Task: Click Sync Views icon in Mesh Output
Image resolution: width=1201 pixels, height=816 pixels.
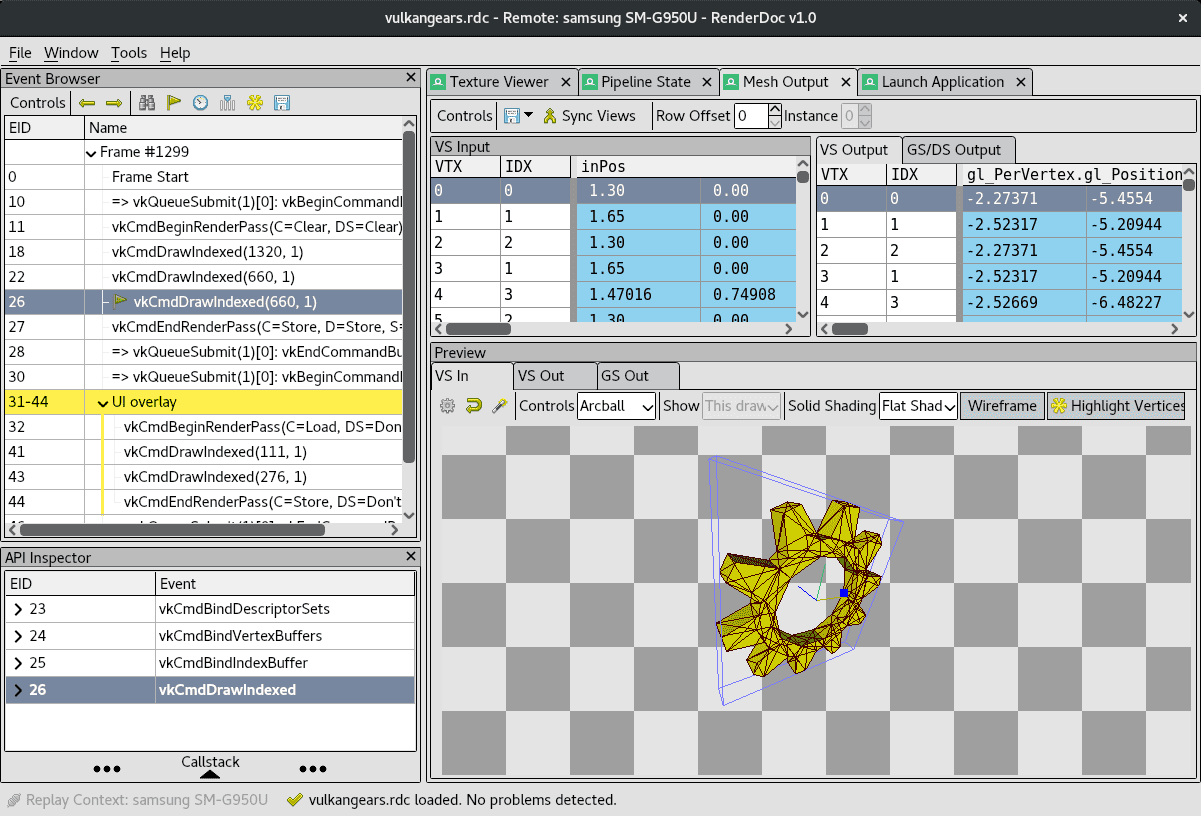Action: 550,116
